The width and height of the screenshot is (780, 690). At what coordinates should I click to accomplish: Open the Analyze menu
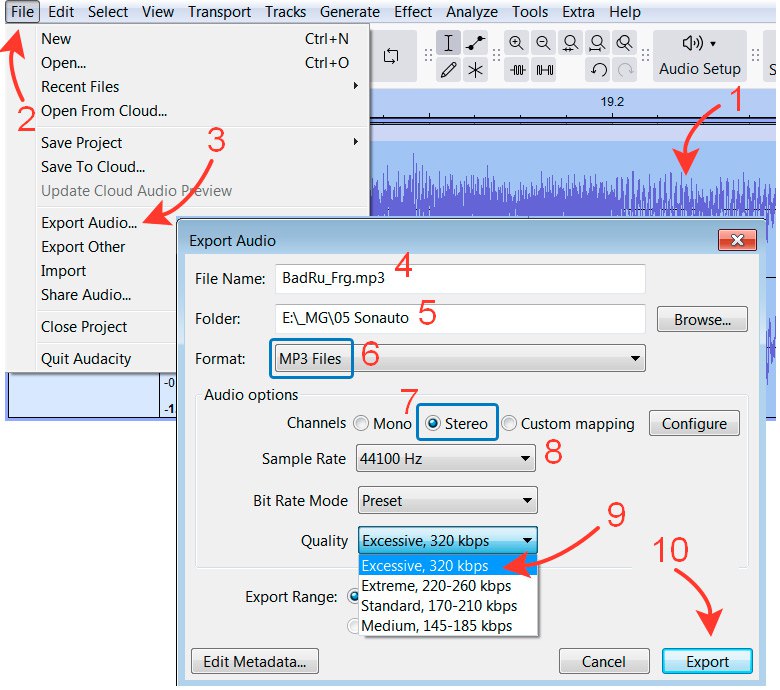[x=472, y=11]
